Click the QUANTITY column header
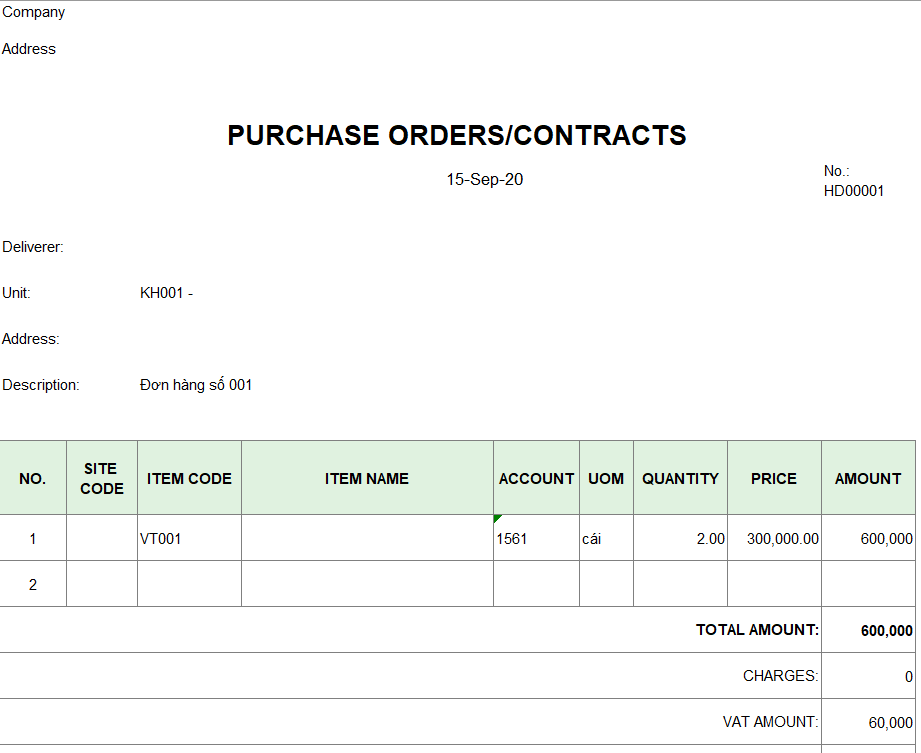The image size is (921, 753). tap(680, 479)
